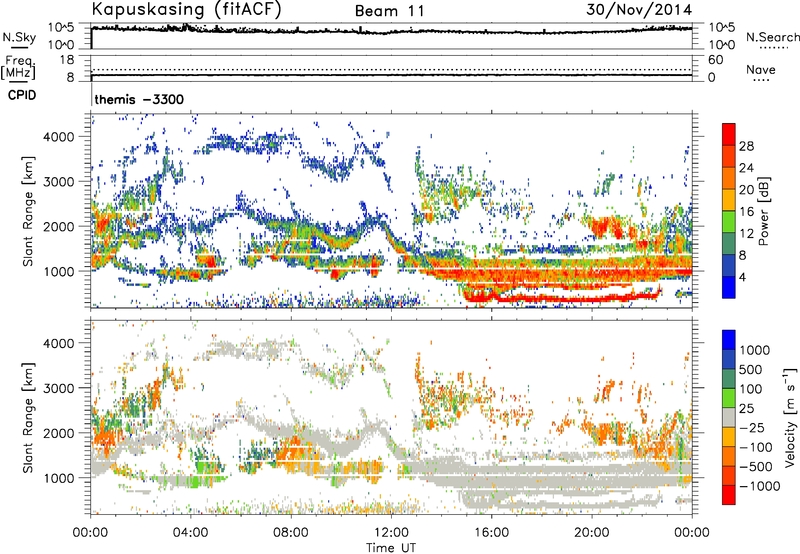800x554 pixels.
Task: Click the solid frequency line in Freq. panel
Action: tap(391, 75)
